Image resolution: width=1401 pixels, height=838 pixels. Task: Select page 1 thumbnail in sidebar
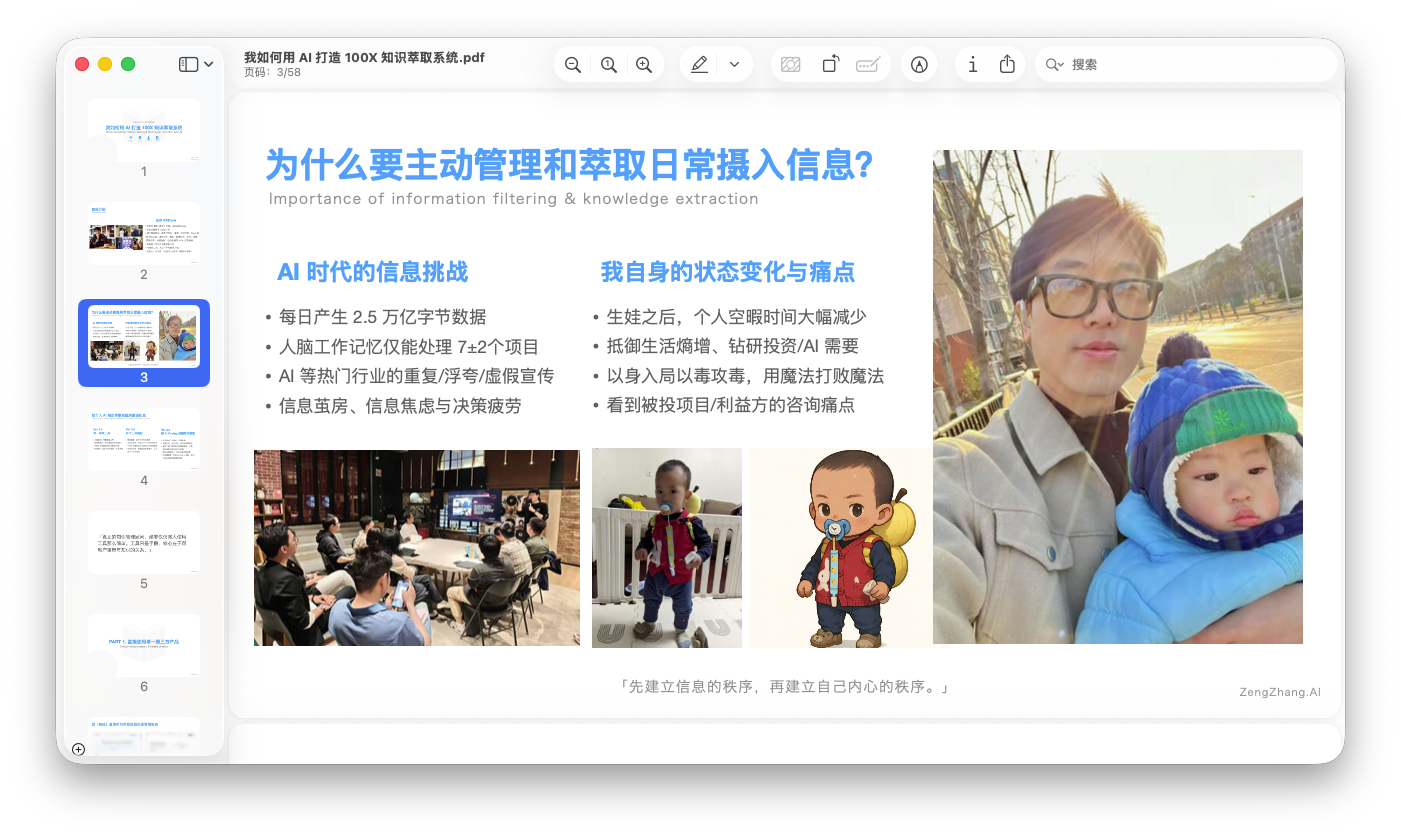click(x=144, y=130)
